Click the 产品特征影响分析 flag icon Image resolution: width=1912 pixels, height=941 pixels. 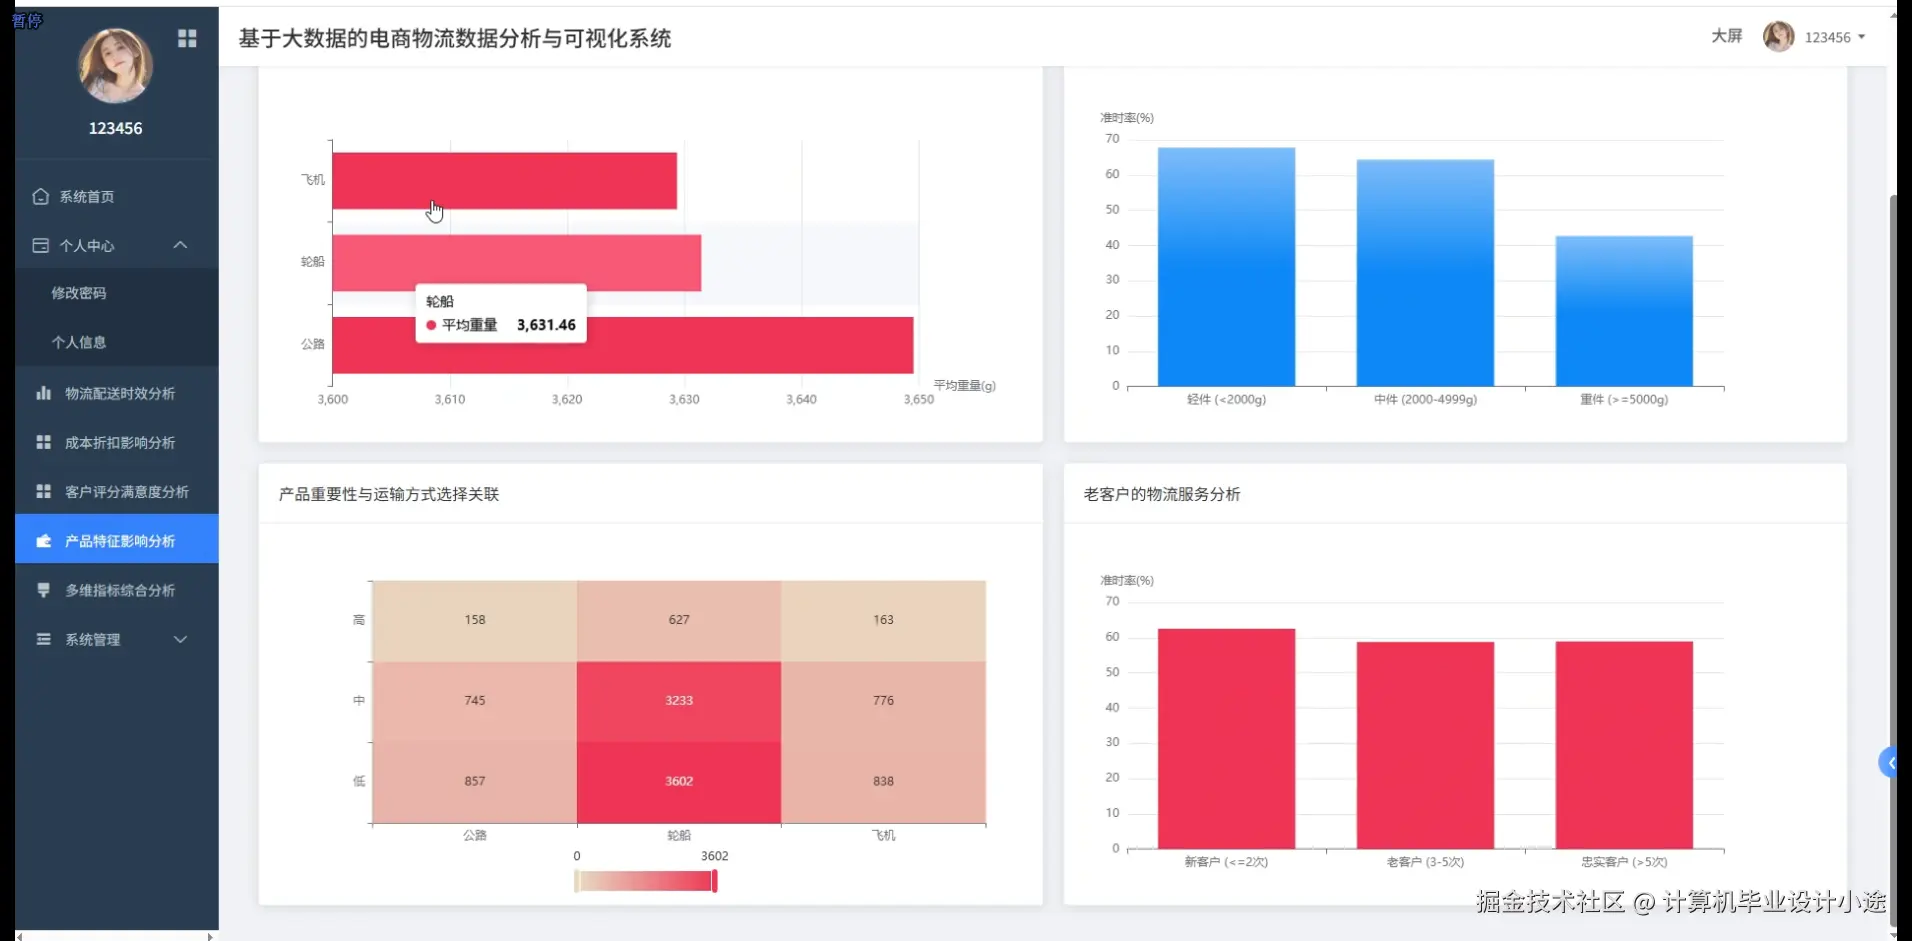42,540
